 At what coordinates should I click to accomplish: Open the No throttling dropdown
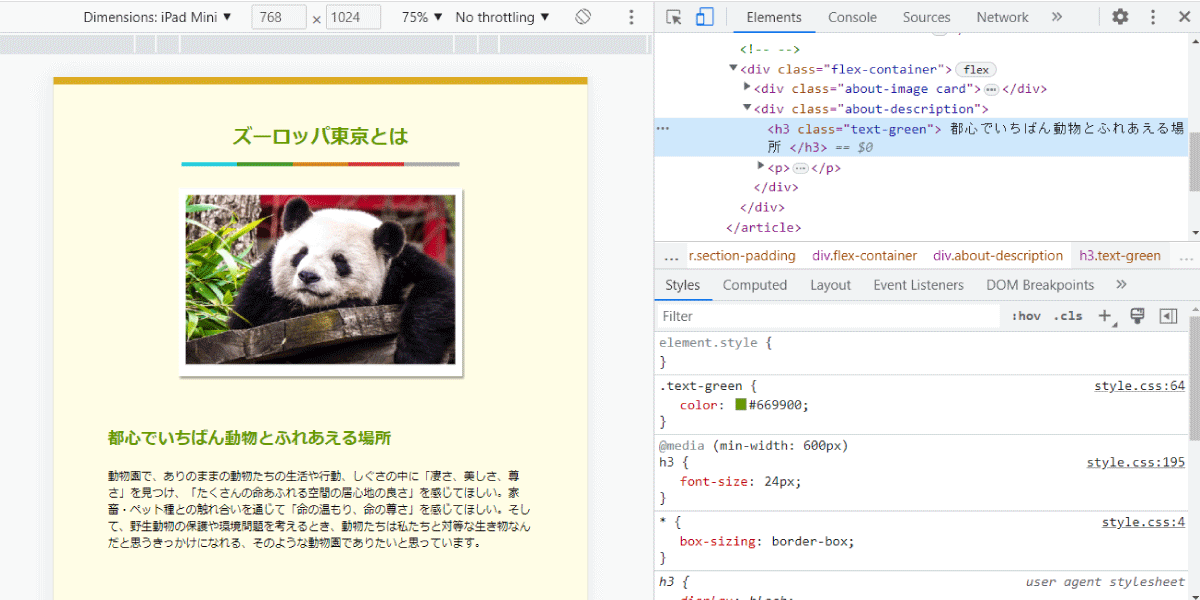[x=502, y=17]
